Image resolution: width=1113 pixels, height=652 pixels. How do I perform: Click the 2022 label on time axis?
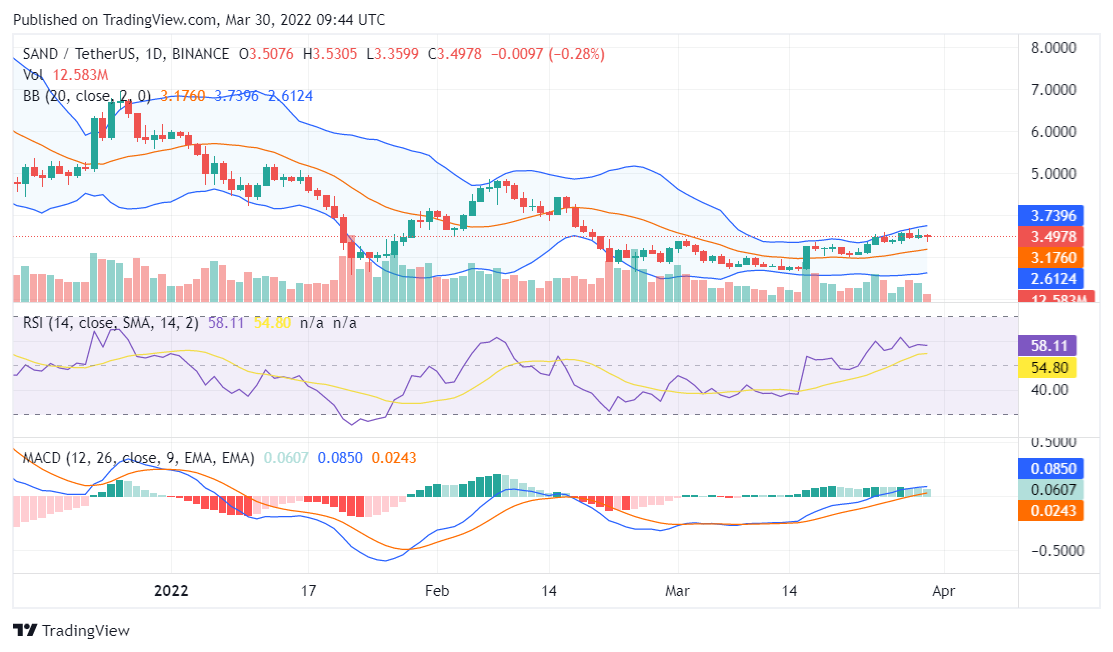pyautogui.click(x=170, y=590)
